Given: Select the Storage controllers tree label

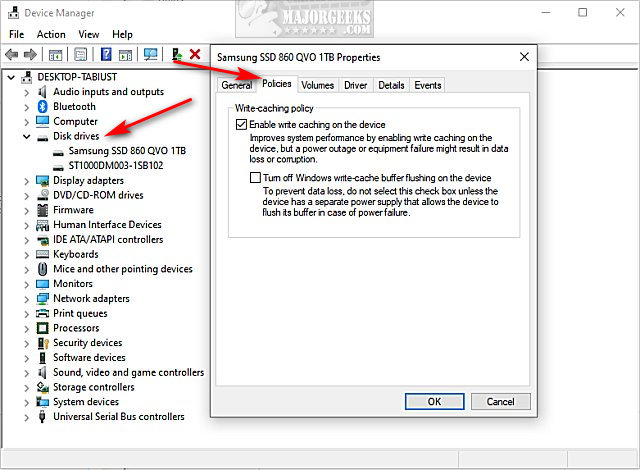Looking at the screenshot, I should (93, 387).
